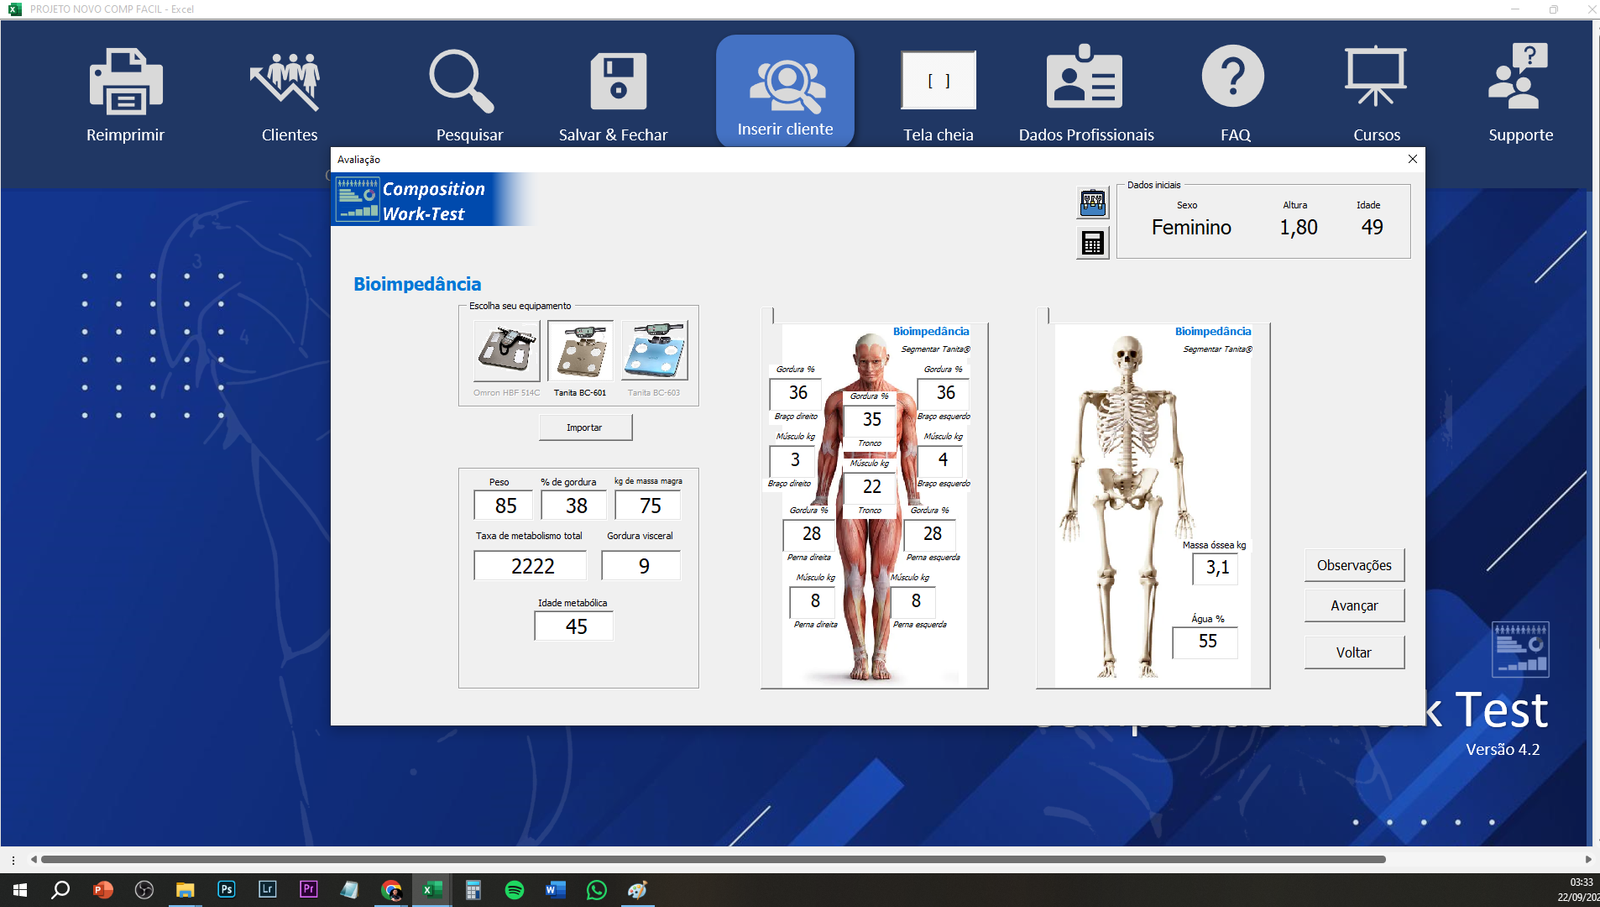Open Dados Profissionais card icon

click(1085, 80)
